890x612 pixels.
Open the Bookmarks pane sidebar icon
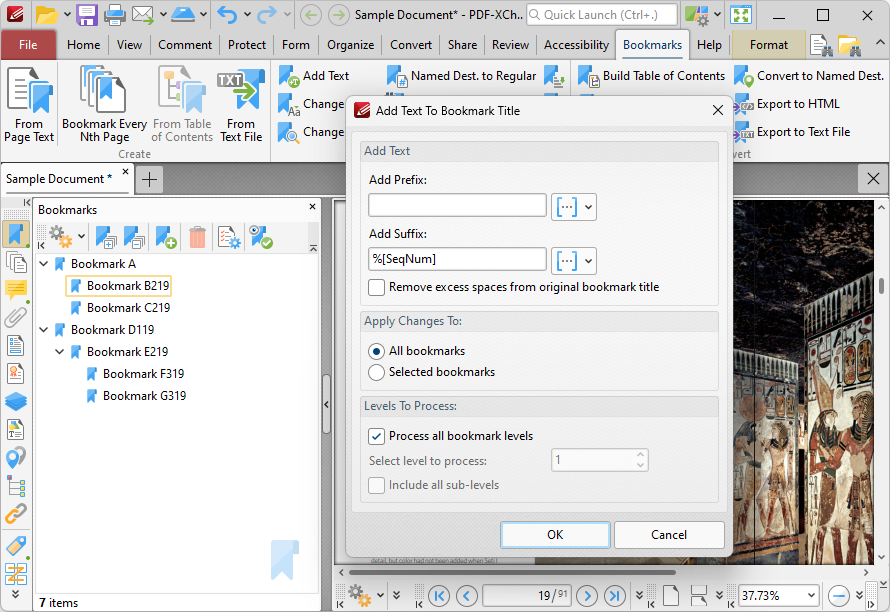(15, 234)
